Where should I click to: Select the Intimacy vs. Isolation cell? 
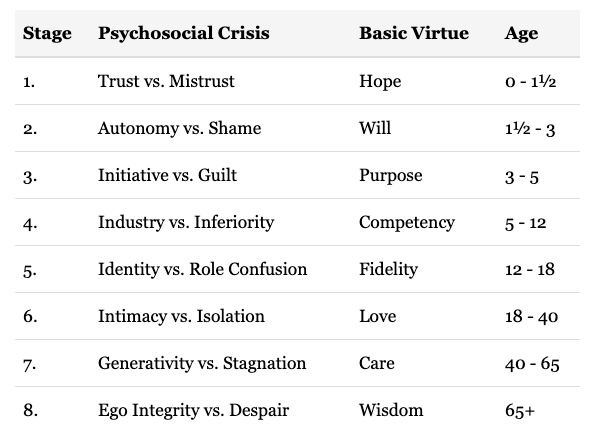(x=181, y=316)
